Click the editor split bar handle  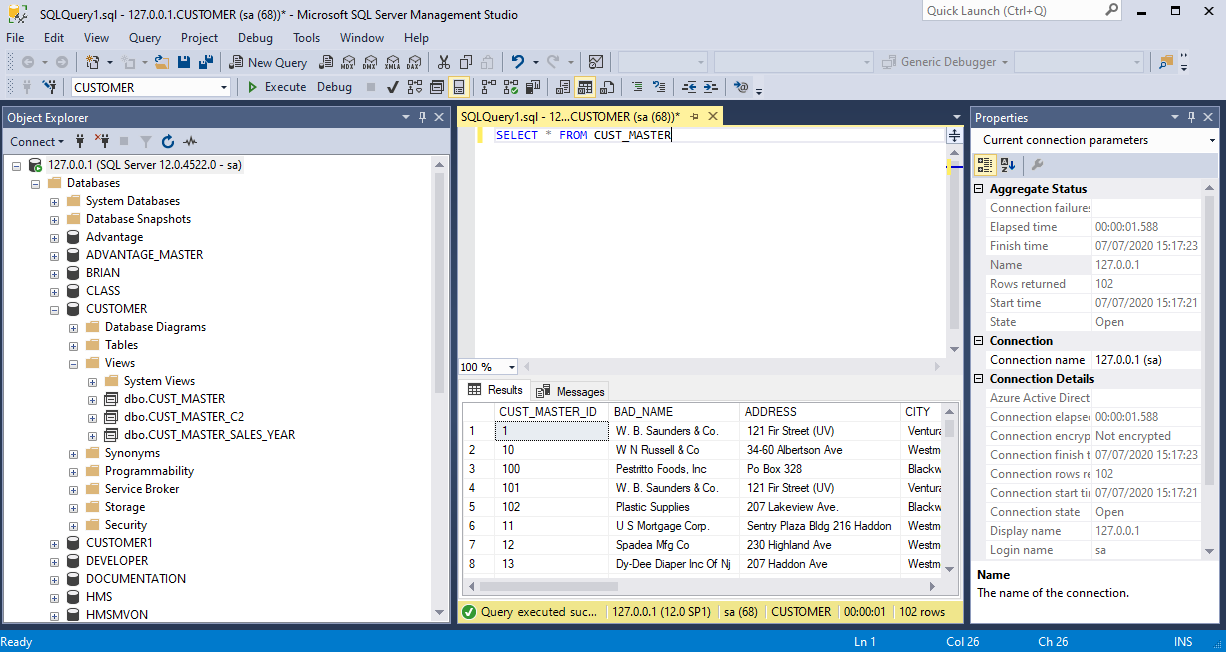pos(954,135)
